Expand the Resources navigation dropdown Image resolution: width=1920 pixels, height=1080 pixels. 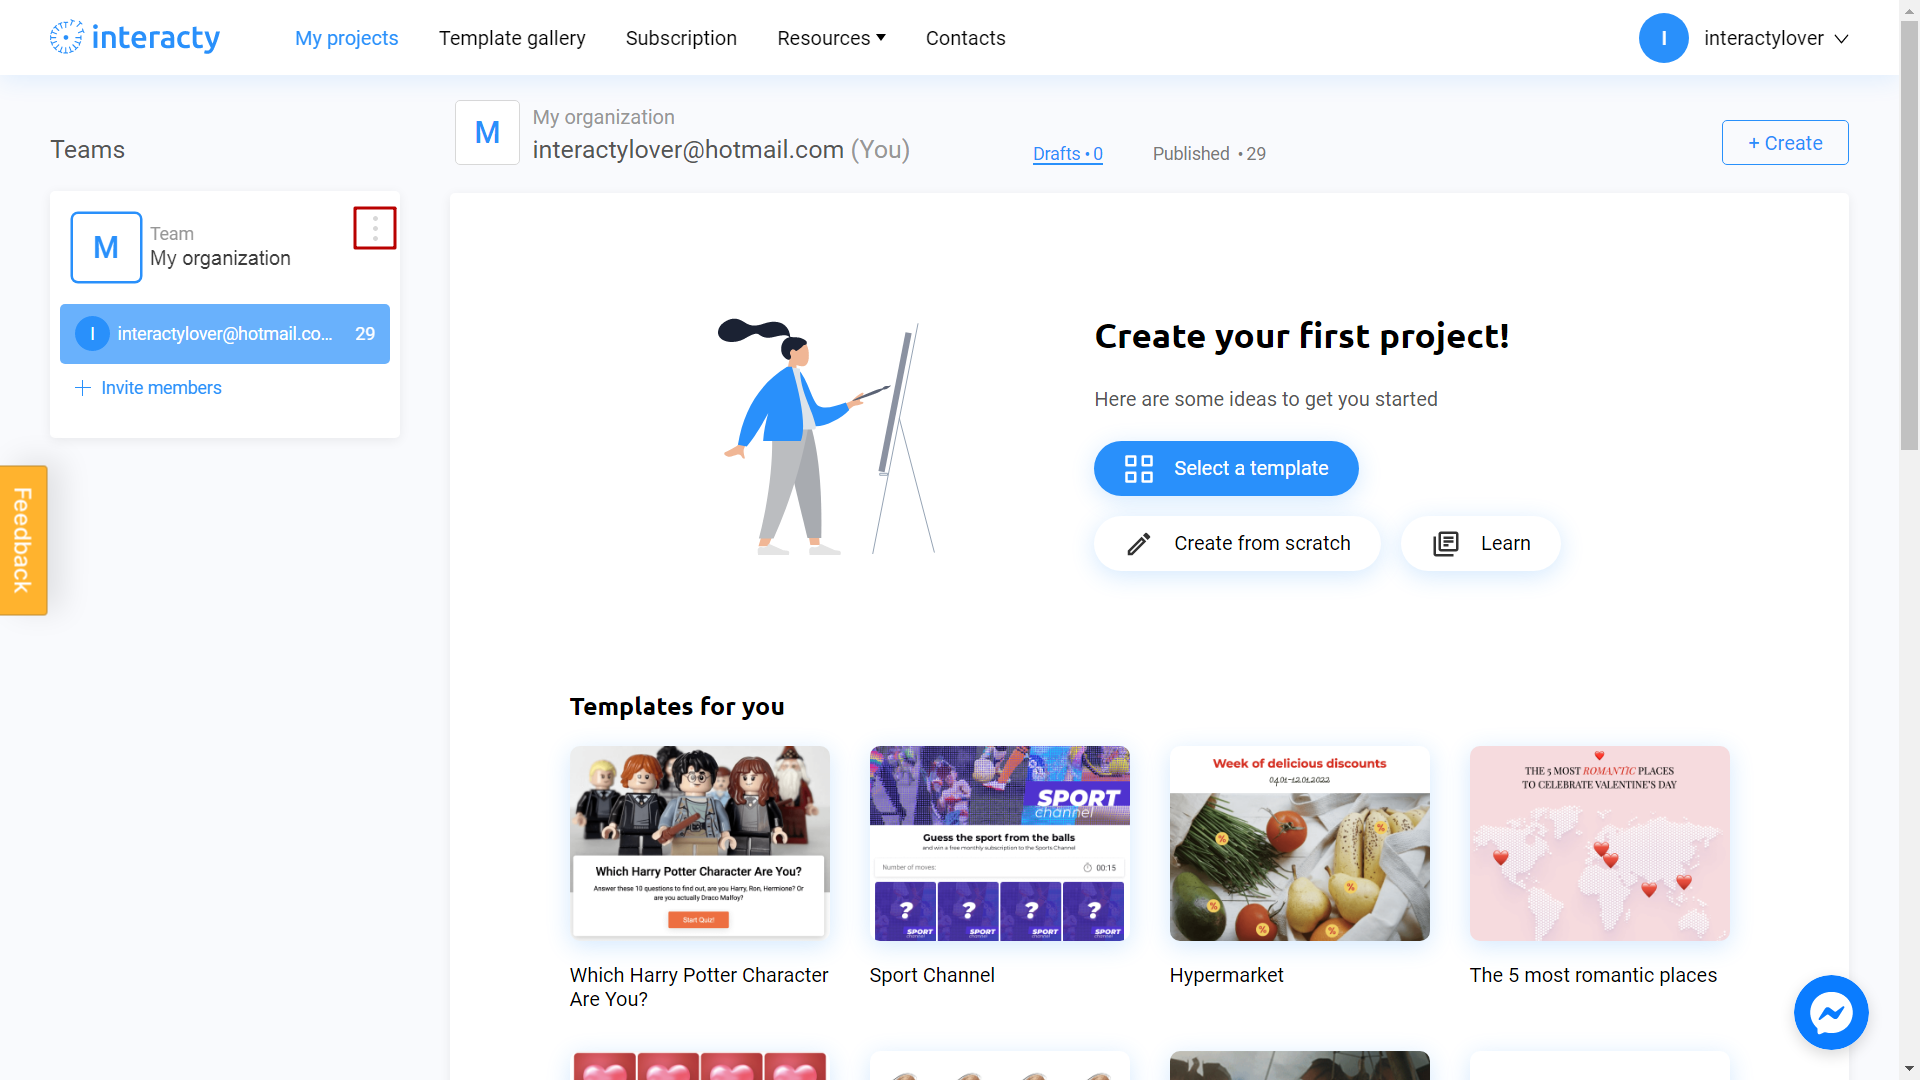click(x=829, y=37)
